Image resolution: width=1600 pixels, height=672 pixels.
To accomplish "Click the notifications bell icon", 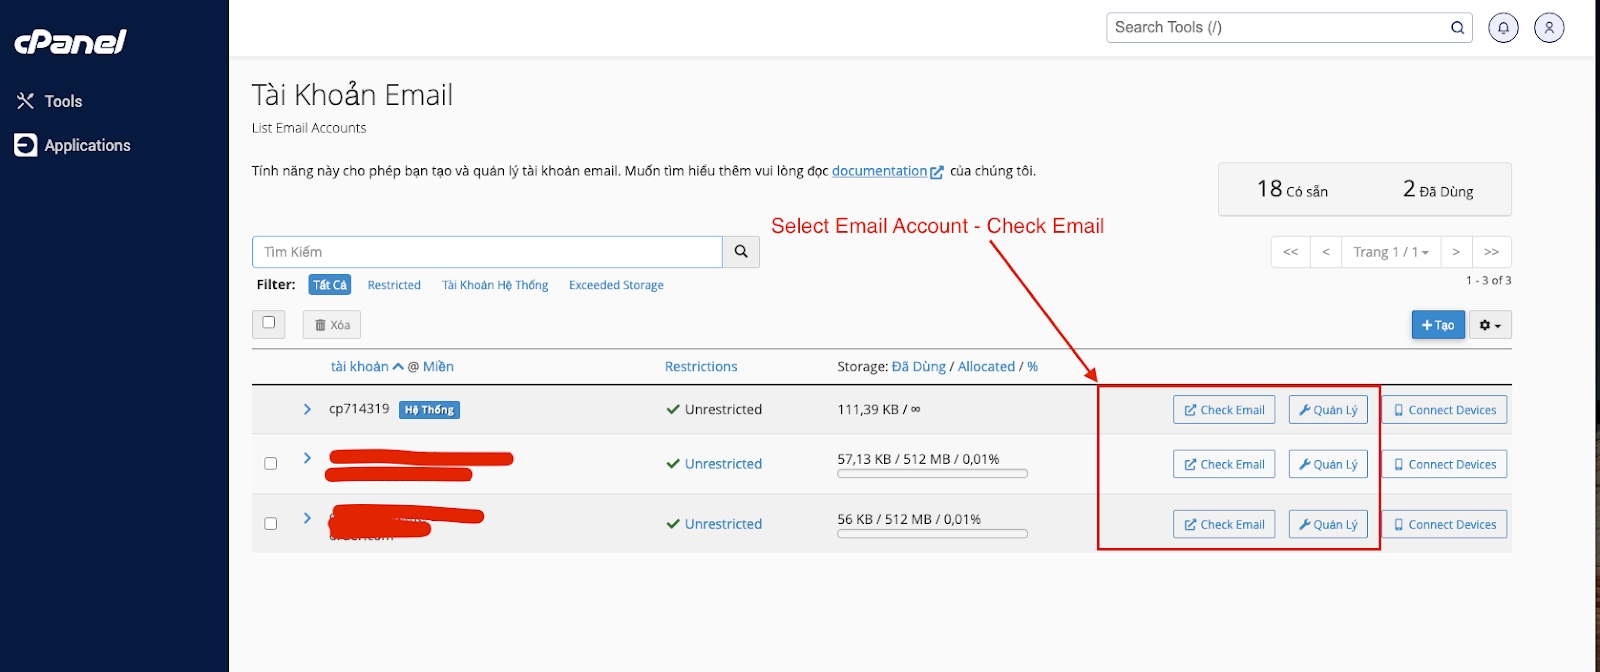I will [1503, 28].
